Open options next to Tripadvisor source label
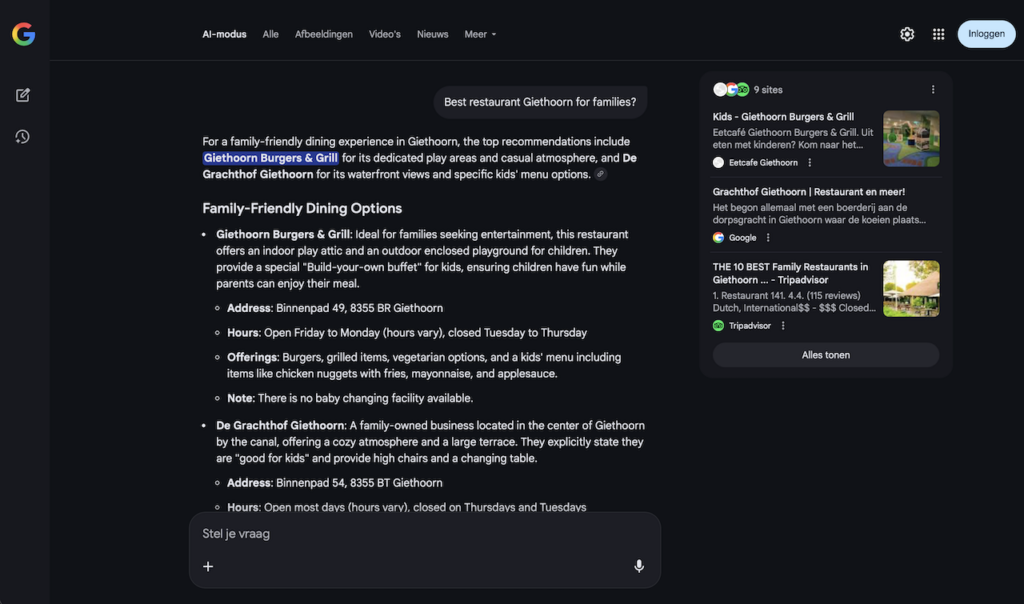 pos(783,326)
